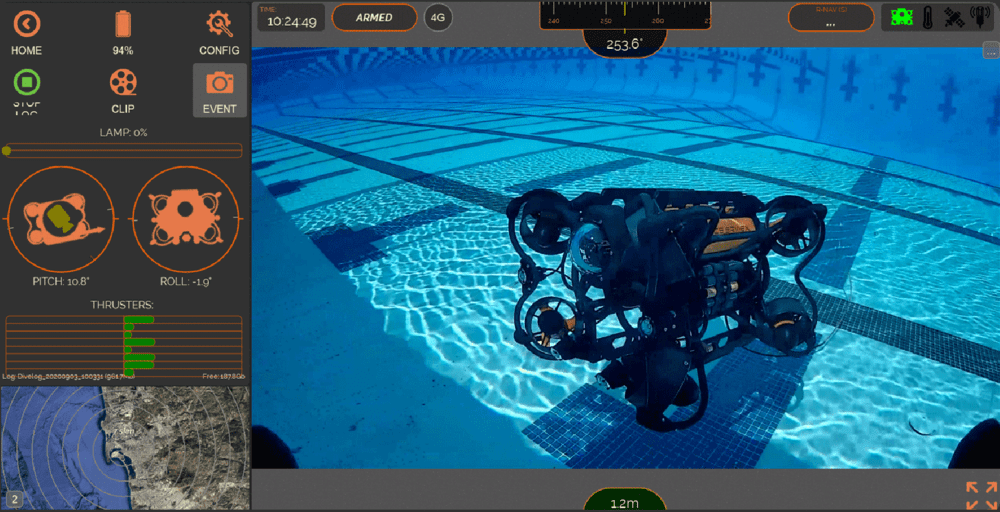
Task: Set lamp brightness slider handle
Action: tap(6, 150)
